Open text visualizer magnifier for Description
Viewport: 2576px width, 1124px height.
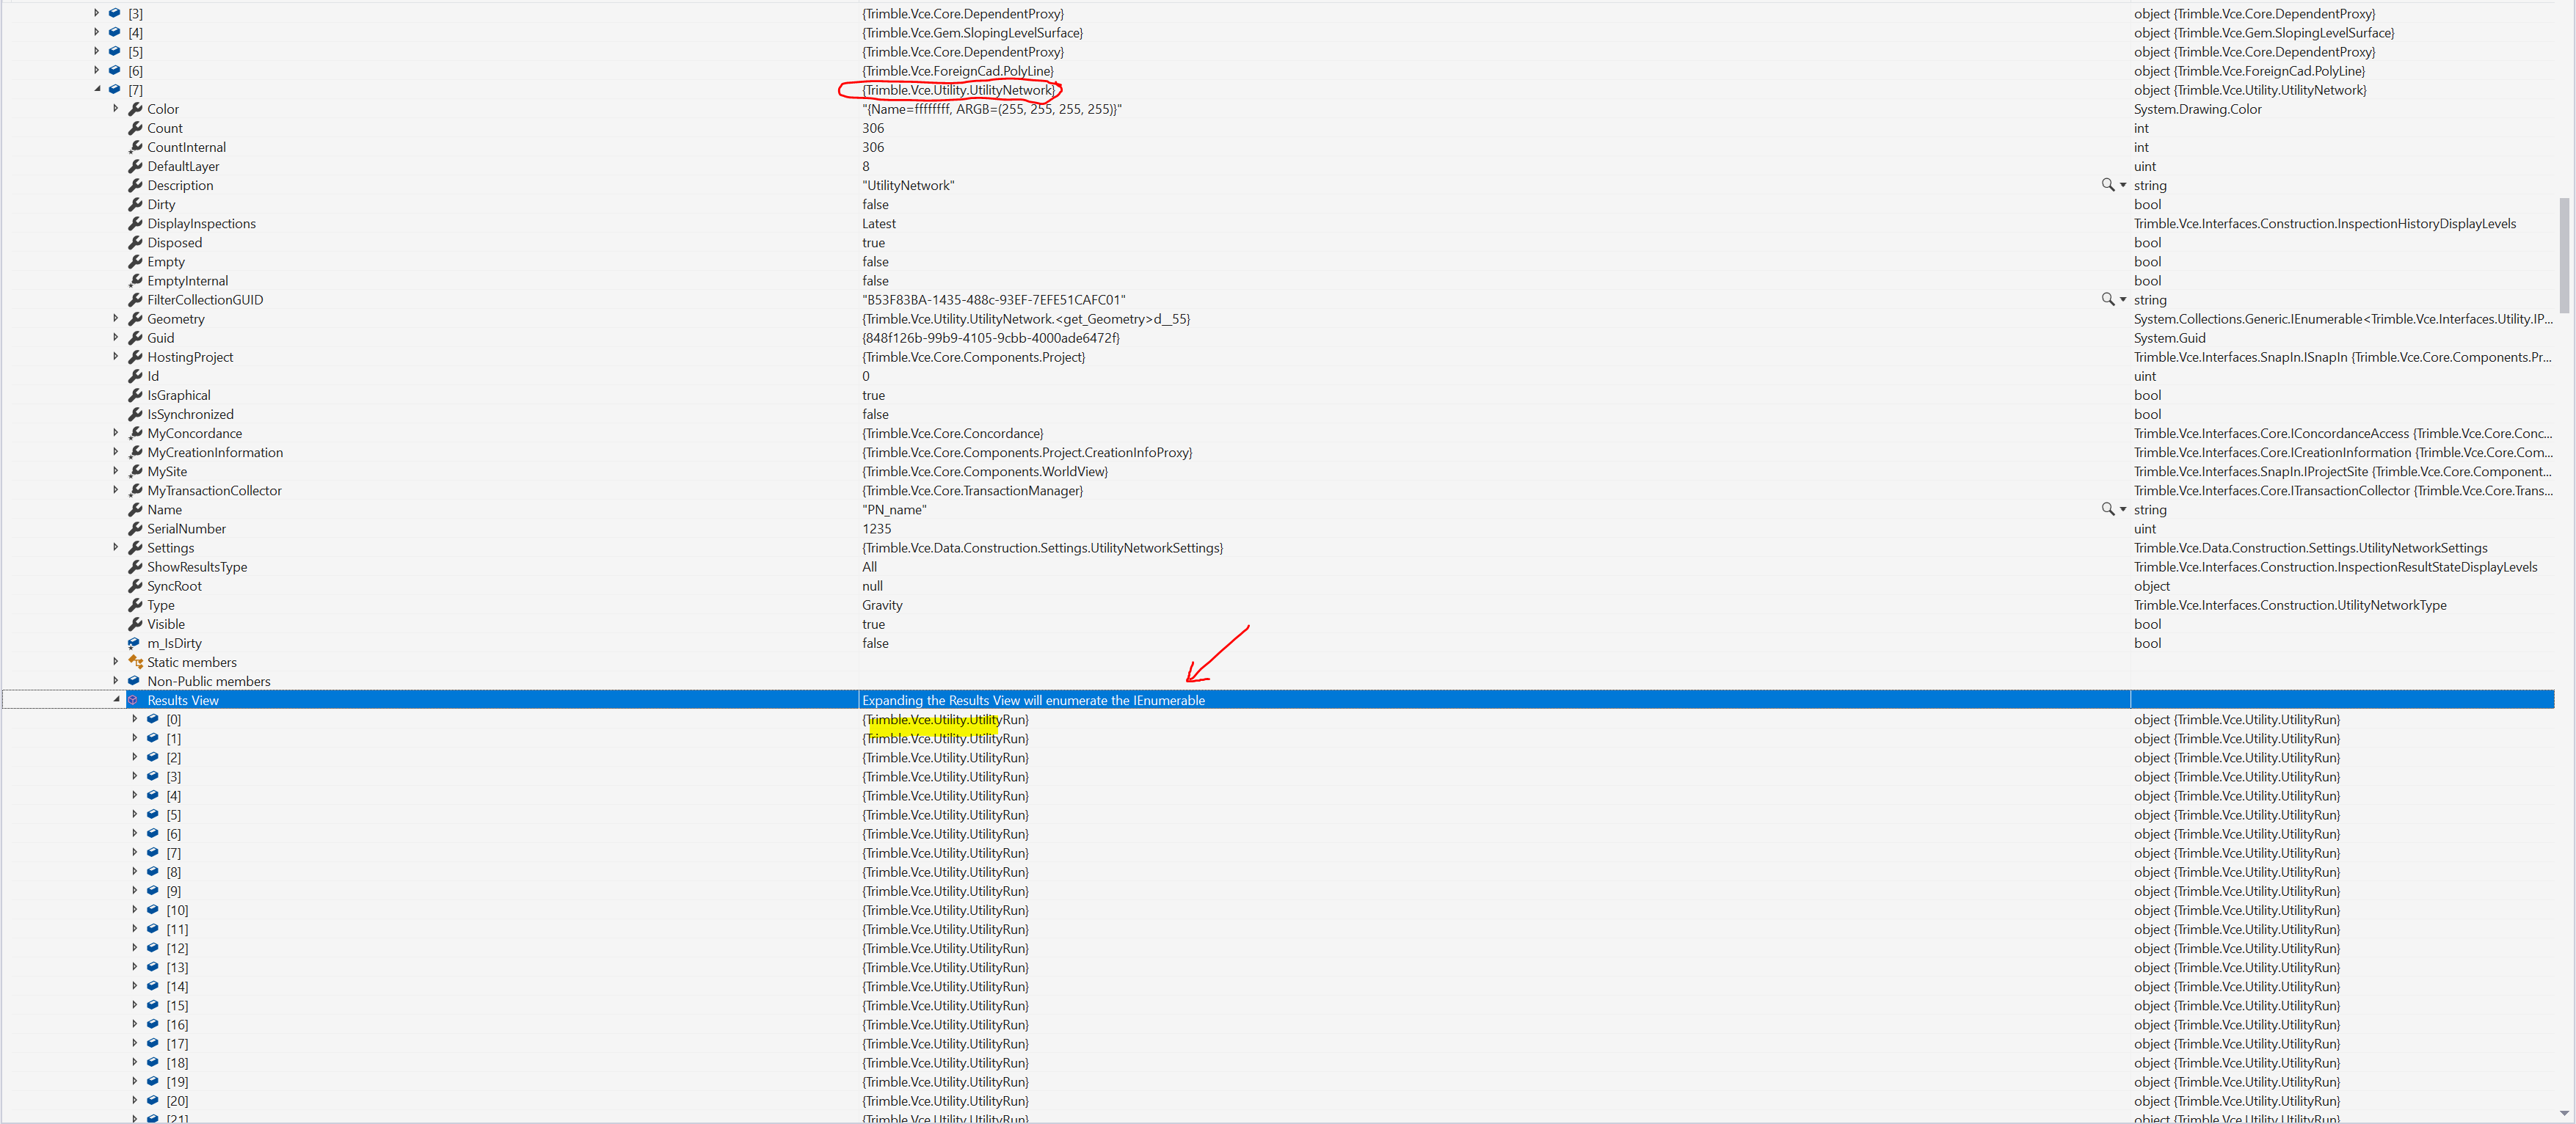point(2107,185)
